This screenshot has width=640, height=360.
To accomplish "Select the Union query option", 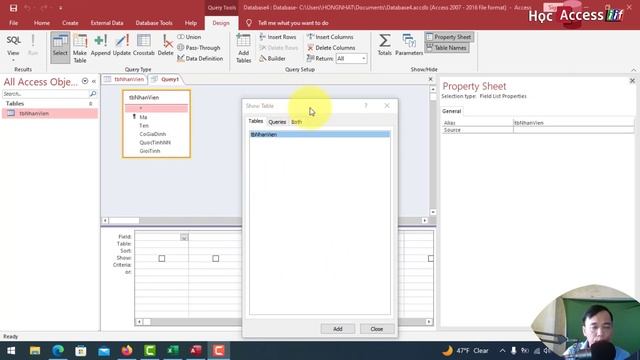I will coord(189,37).
